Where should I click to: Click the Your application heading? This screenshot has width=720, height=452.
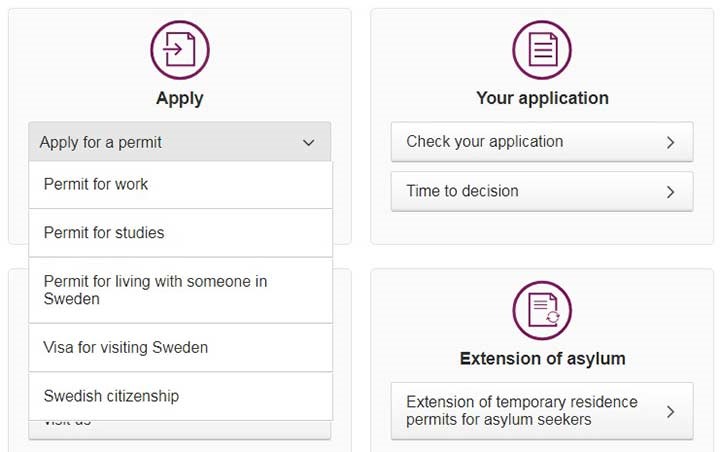click(x=542, y=98)
